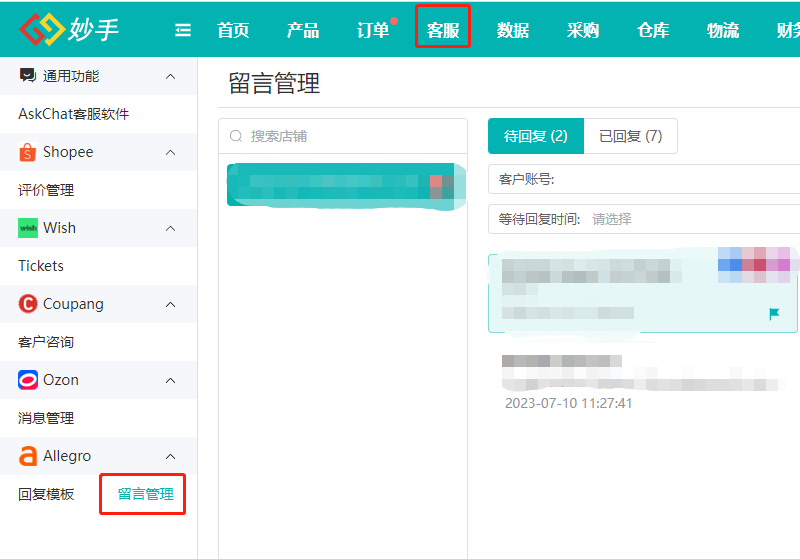Image resolution: width=800 pixels, height=559 pixels.
Task: Open the 仓库 menu
Action: coord(653,30)
